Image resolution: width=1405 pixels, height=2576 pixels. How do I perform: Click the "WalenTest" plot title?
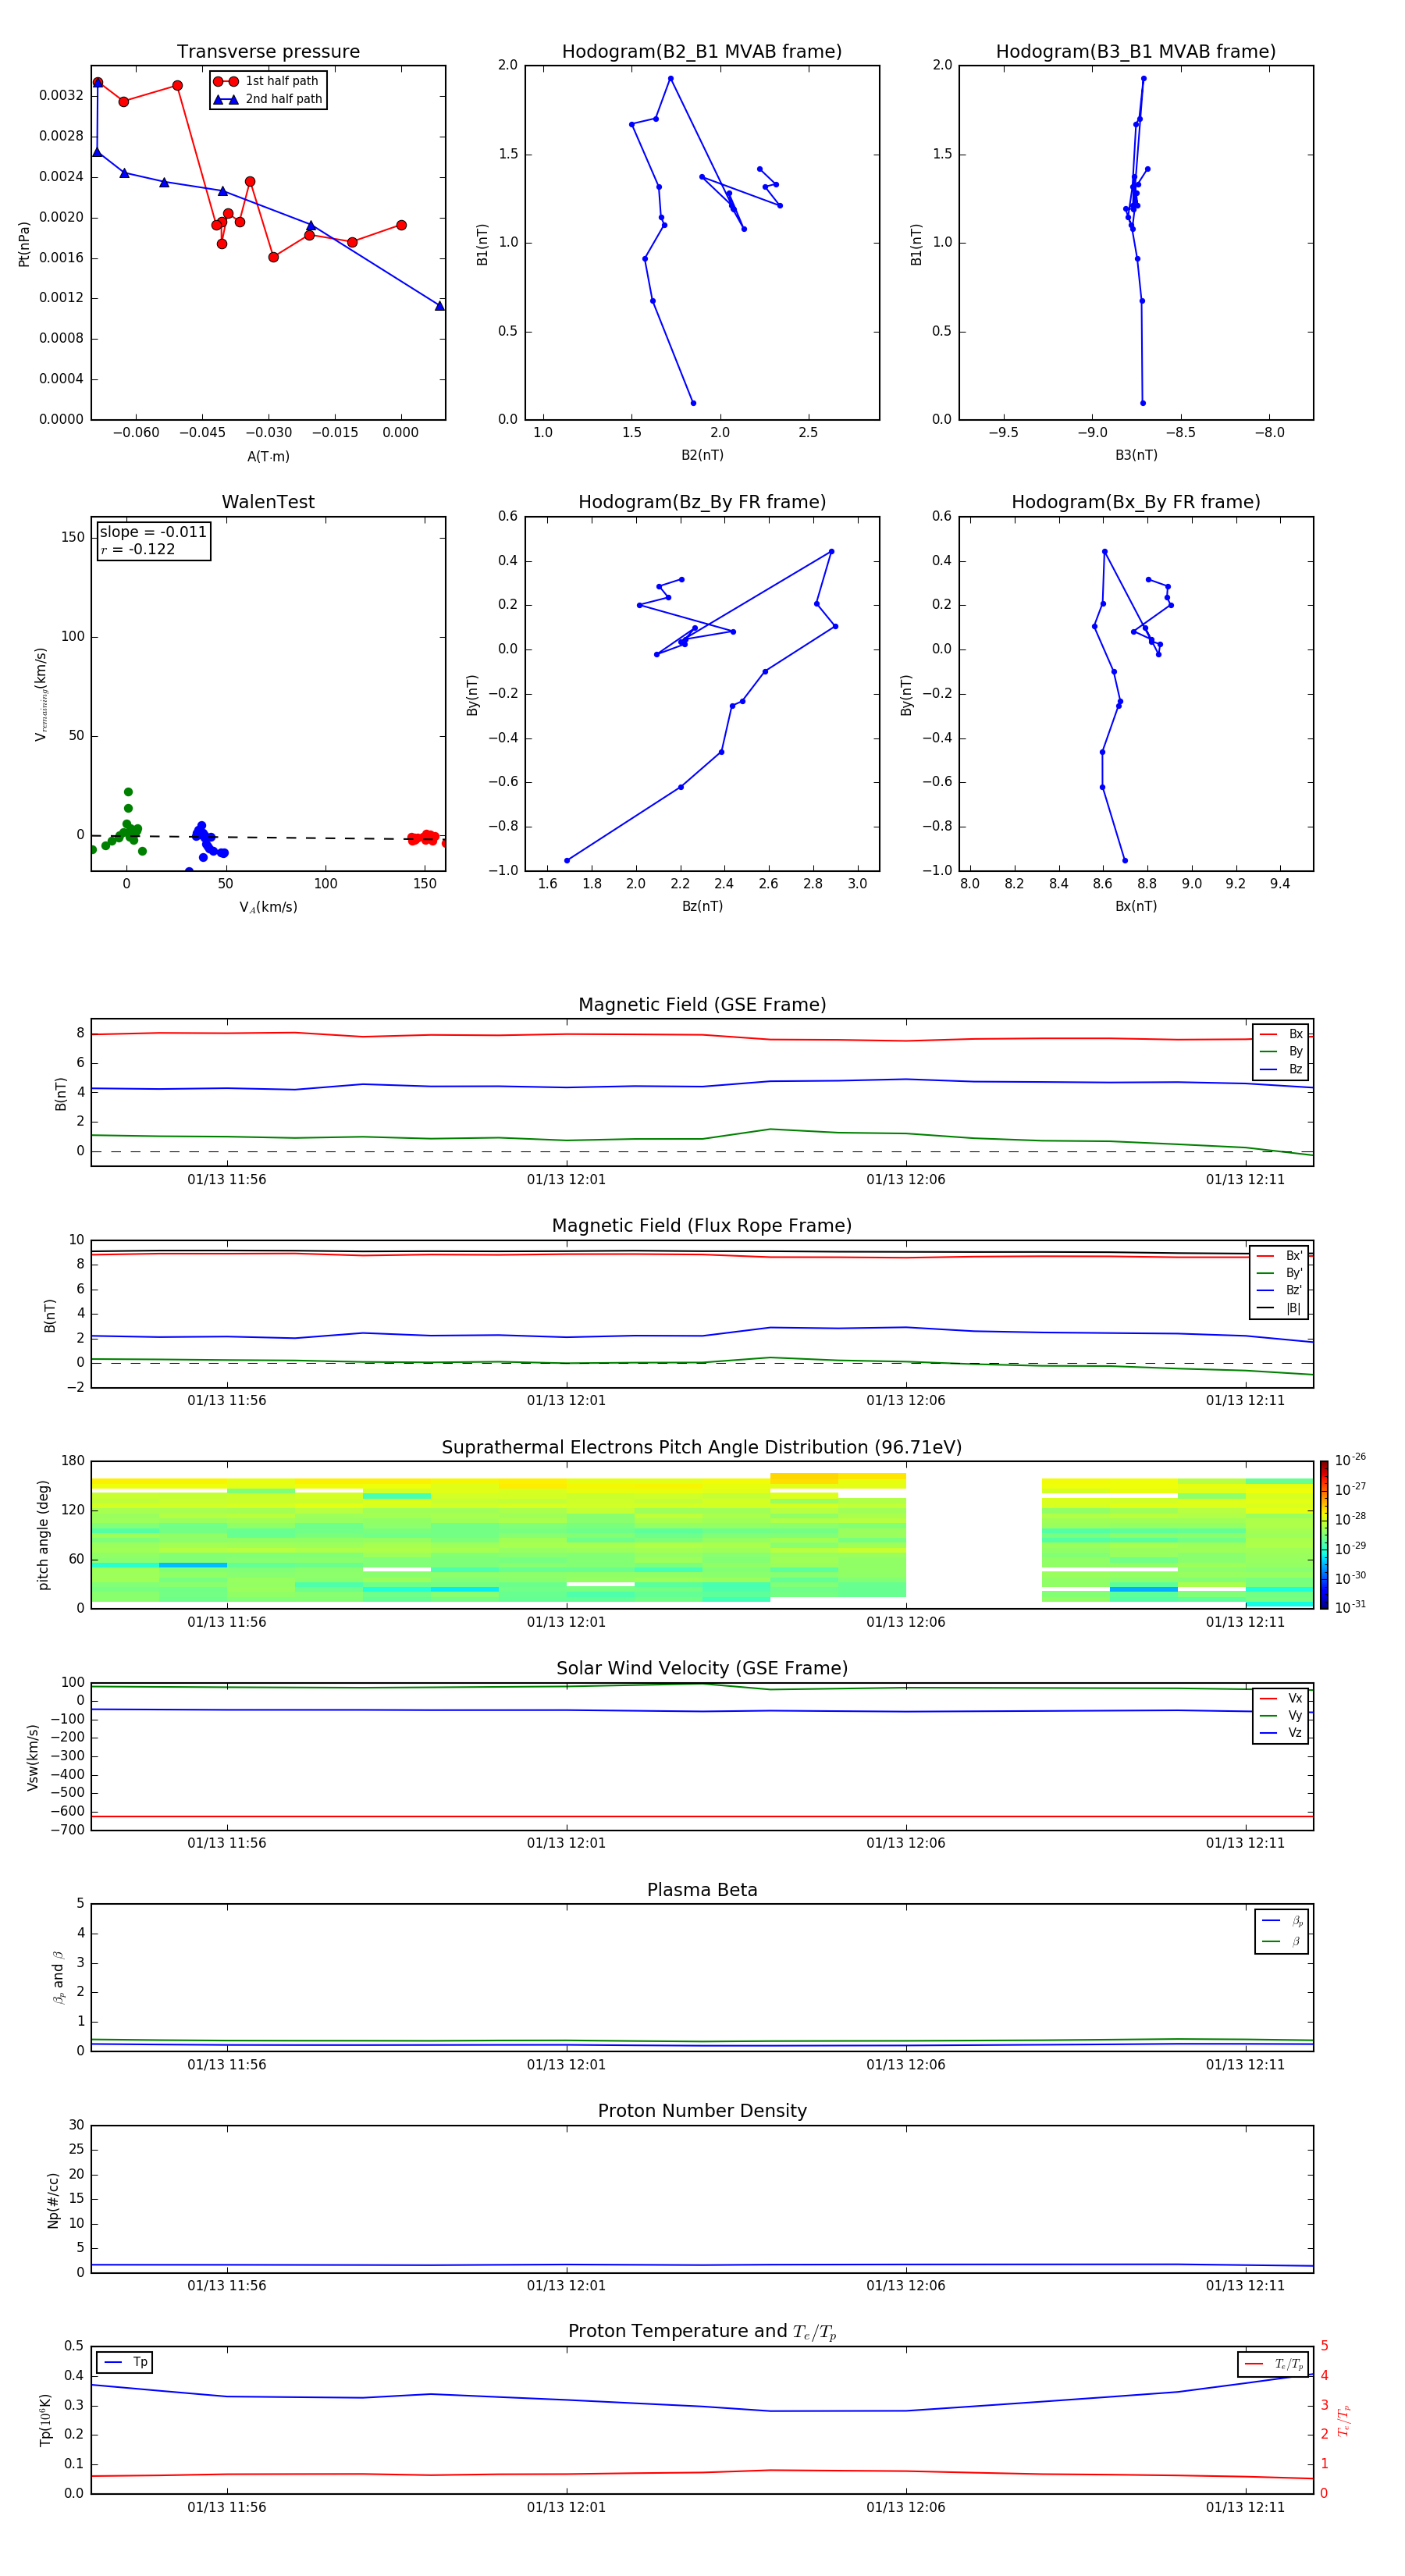click(x=268, y=502)
